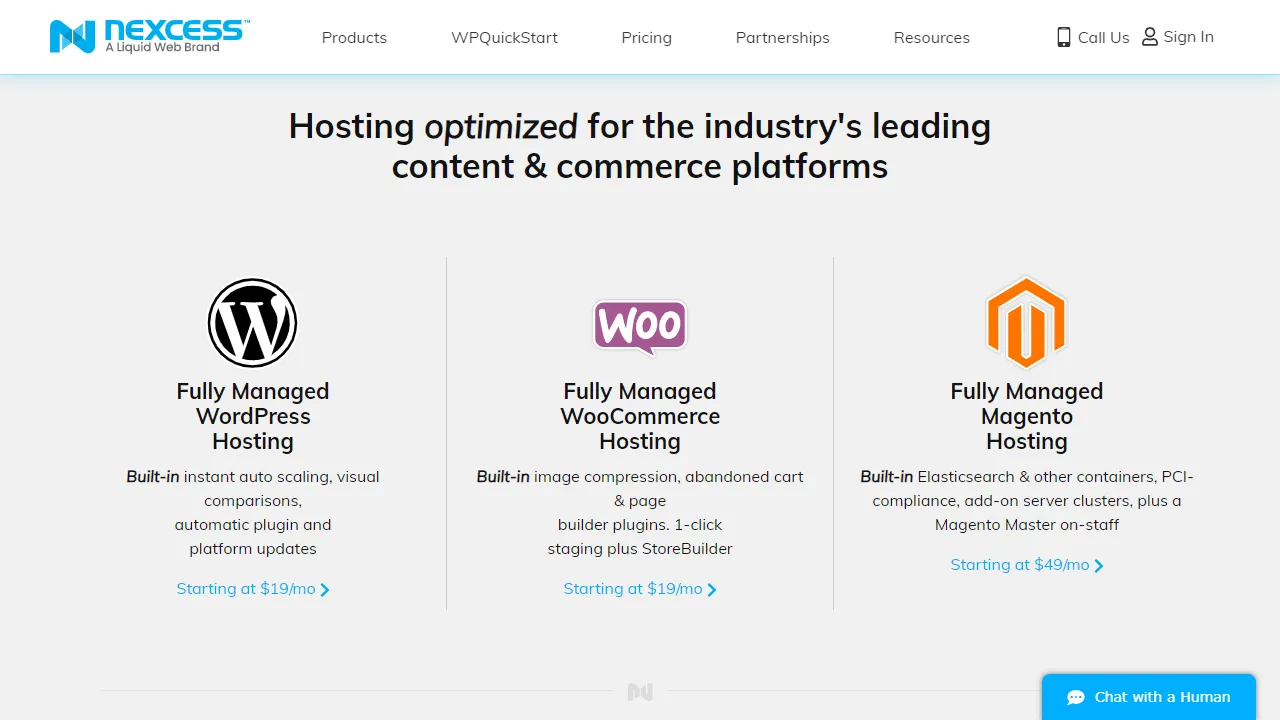Click 'Fully Managed Magento Hosting' heading

point(1027,416)
